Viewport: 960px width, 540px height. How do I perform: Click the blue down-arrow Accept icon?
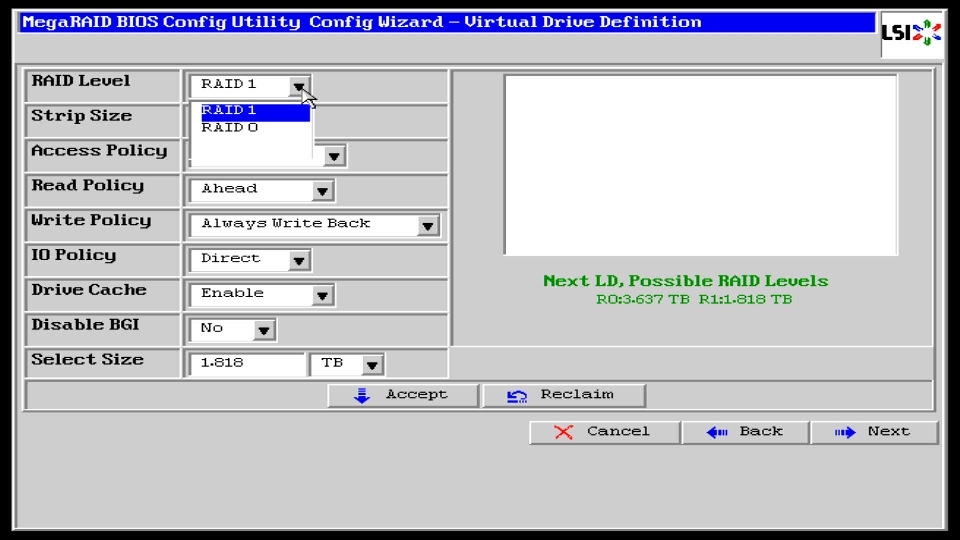[x=362, y=396]
